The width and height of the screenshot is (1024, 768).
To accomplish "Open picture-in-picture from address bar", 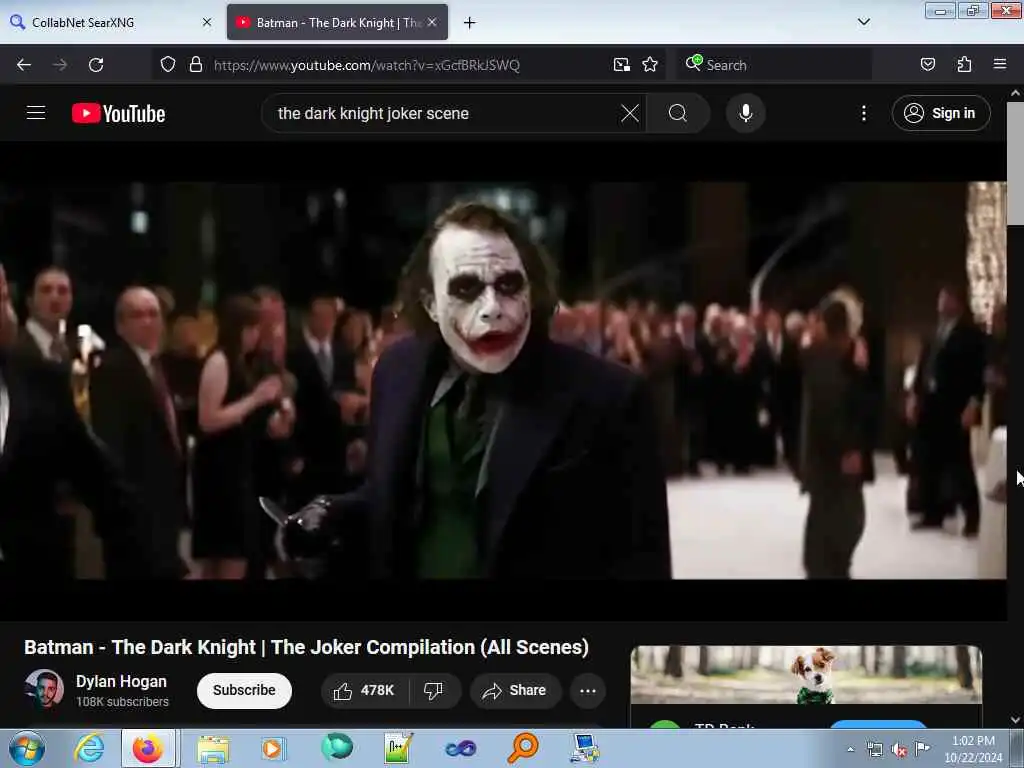I will [x=621, y=65].
